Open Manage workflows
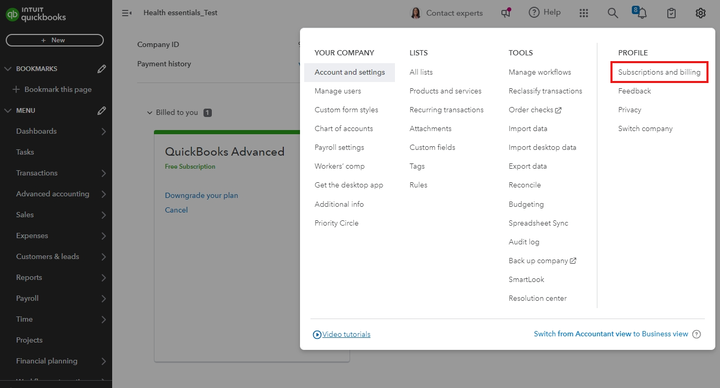This screenshot has height=388, width=720. (540, 72)
